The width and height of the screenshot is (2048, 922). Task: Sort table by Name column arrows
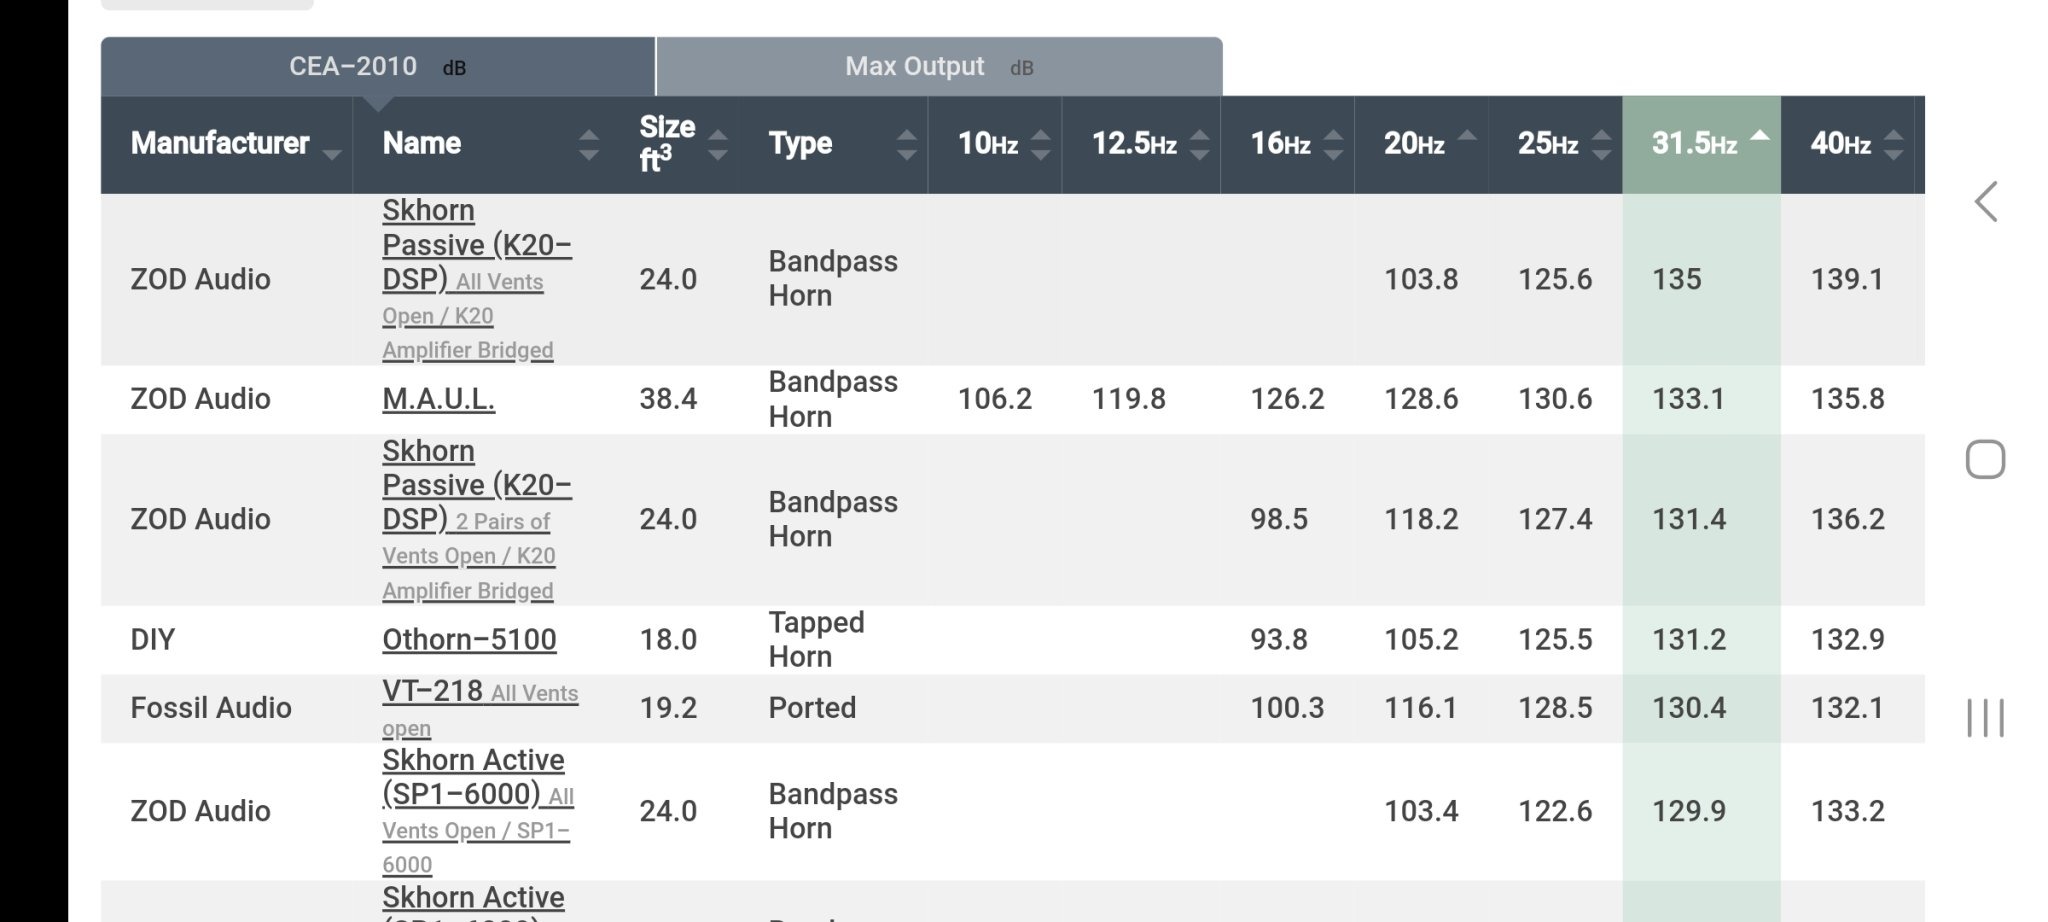point(589,145)
